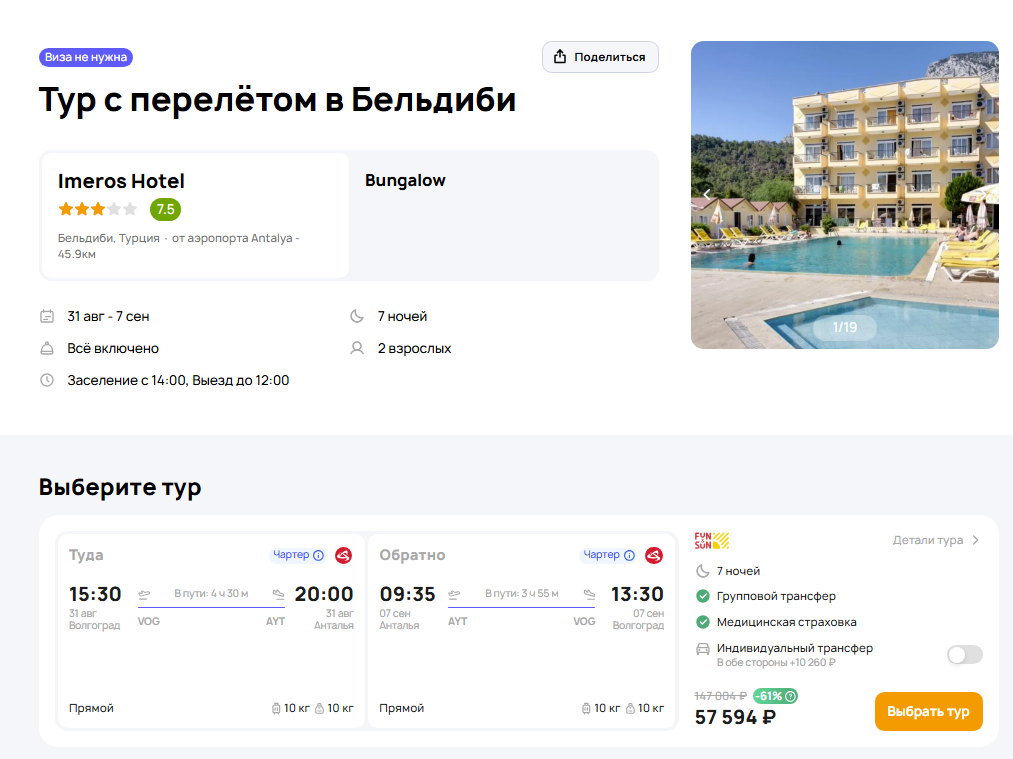The width and height of the screenshot is (1013, 759).
Task: Click the green 7.5 rating badge
Action: pos(165,209)
